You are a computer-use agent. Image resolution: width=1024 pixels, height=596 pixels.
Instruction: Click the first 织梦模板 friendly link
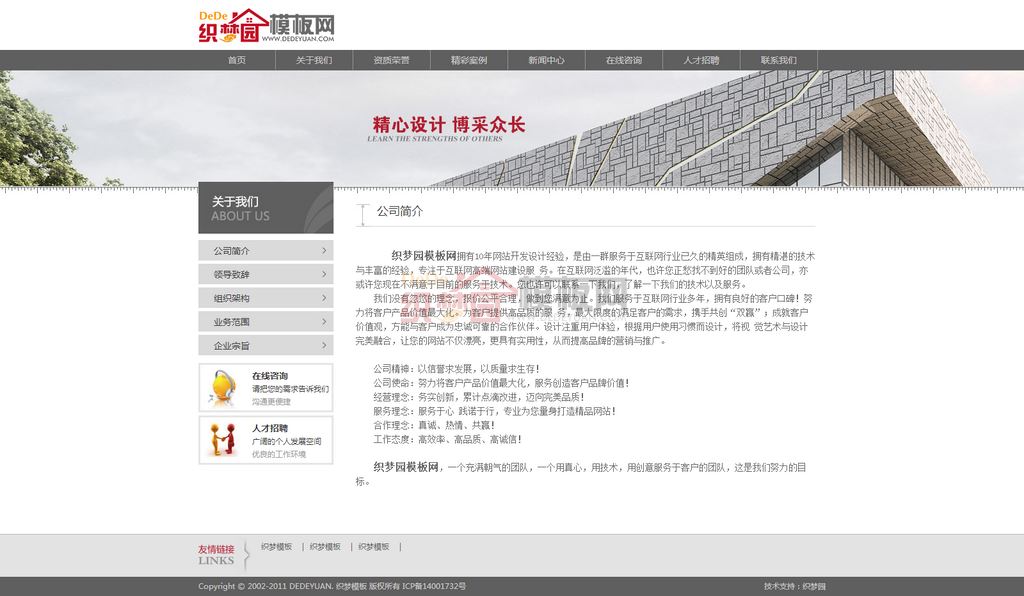tap(277, 547)
